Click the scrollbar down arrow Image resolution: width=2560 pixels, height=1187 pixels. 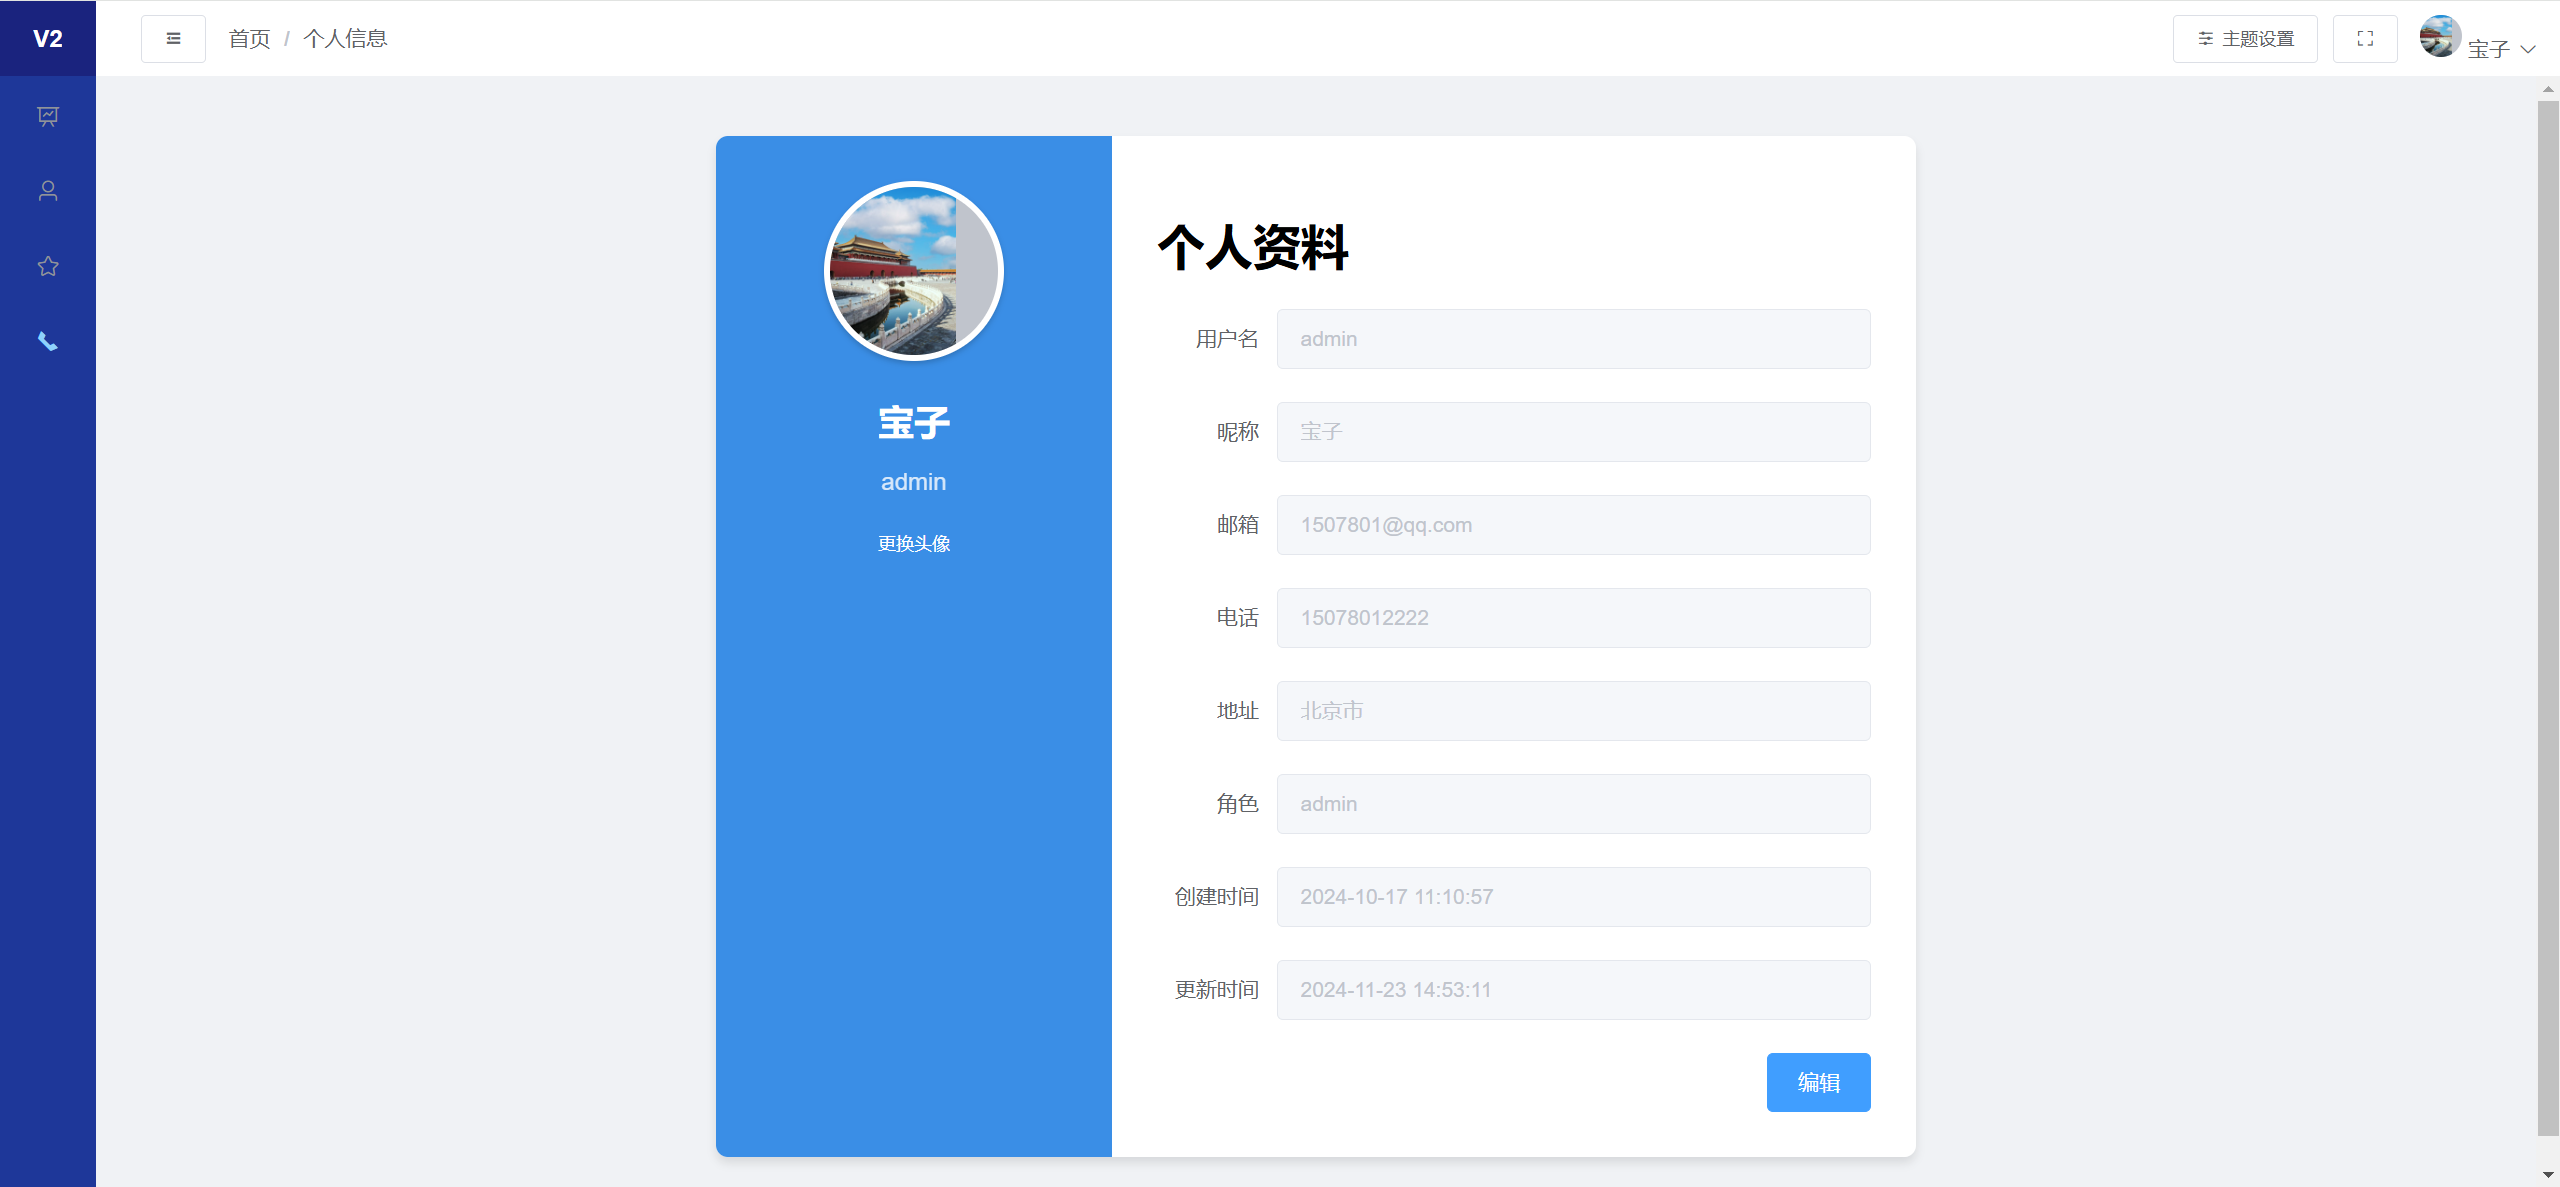(2548, 1175)
